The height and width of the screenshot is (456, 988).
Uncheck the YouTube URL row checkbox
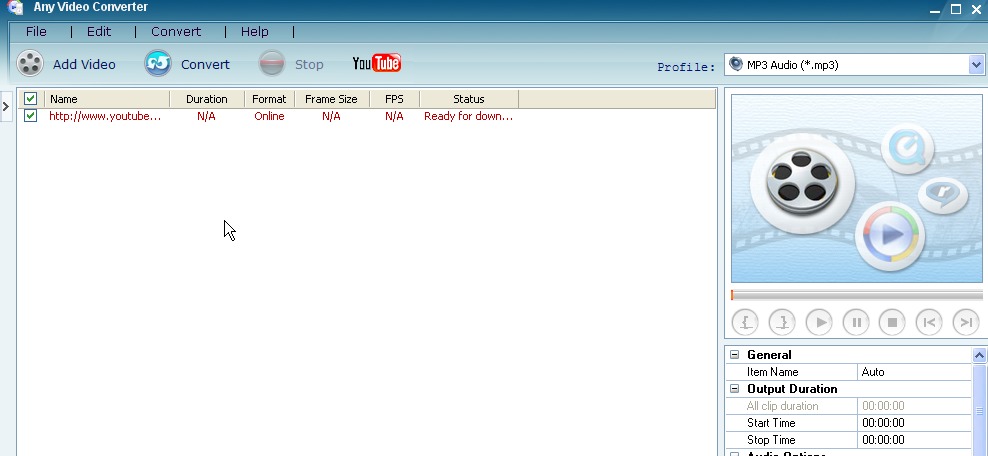coord(31,116)
